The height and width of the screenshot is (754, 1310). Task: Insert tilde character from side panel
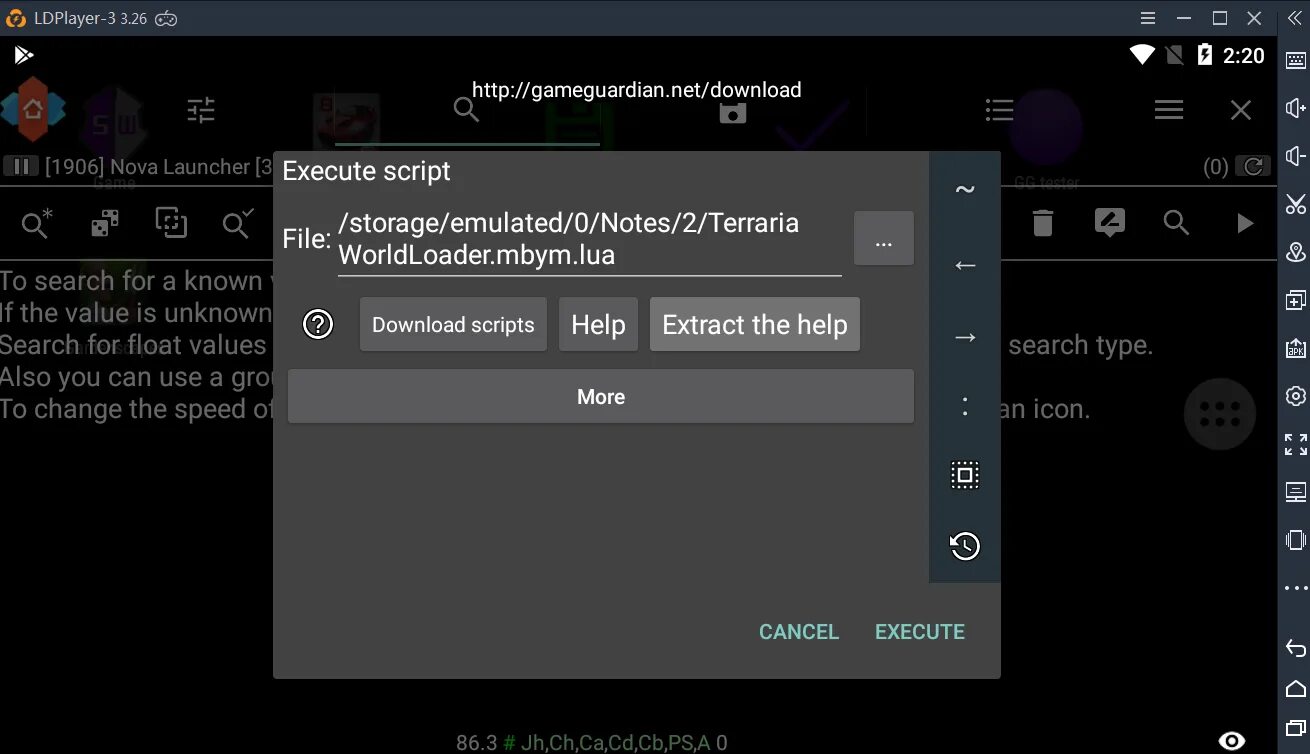[x=965, y=189]
